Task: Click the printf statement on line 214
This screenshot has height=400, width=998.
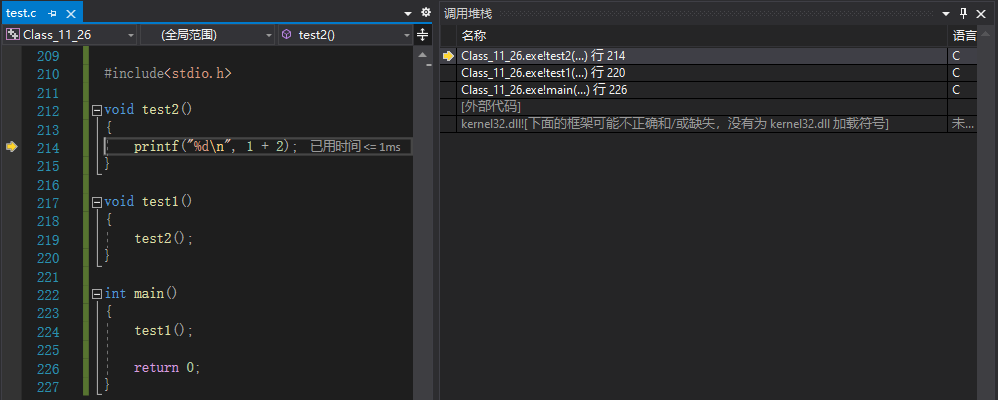Action: click(216, 146)
